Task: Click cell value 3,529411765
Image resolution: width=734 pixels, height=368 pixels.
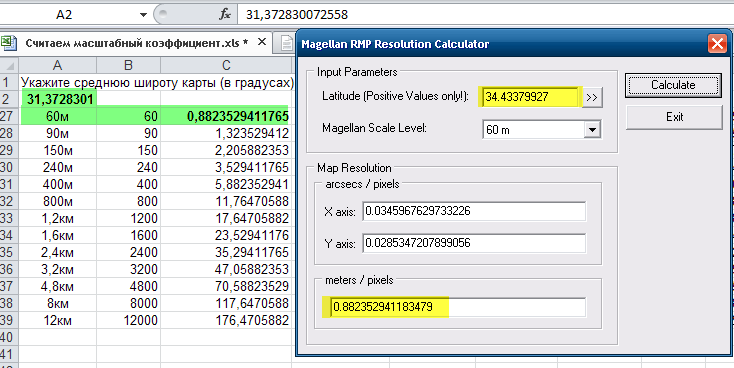Action: [x=226, y=167]
